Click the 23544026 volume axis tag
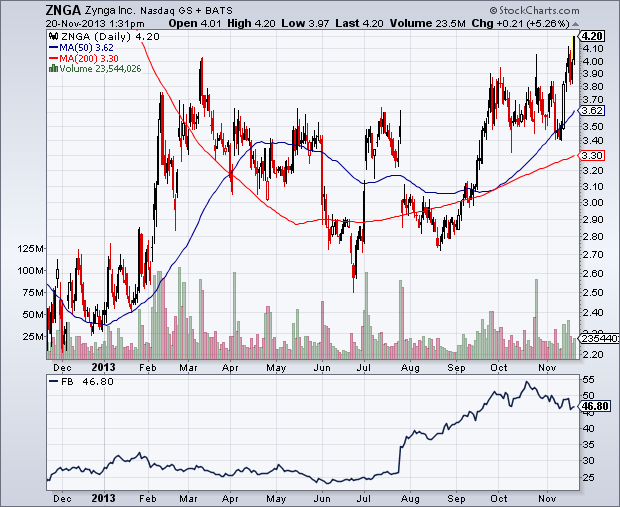Image resolution: width=620 pixels, height=507 pixels. pyautogui.click(x=599, y=339)
